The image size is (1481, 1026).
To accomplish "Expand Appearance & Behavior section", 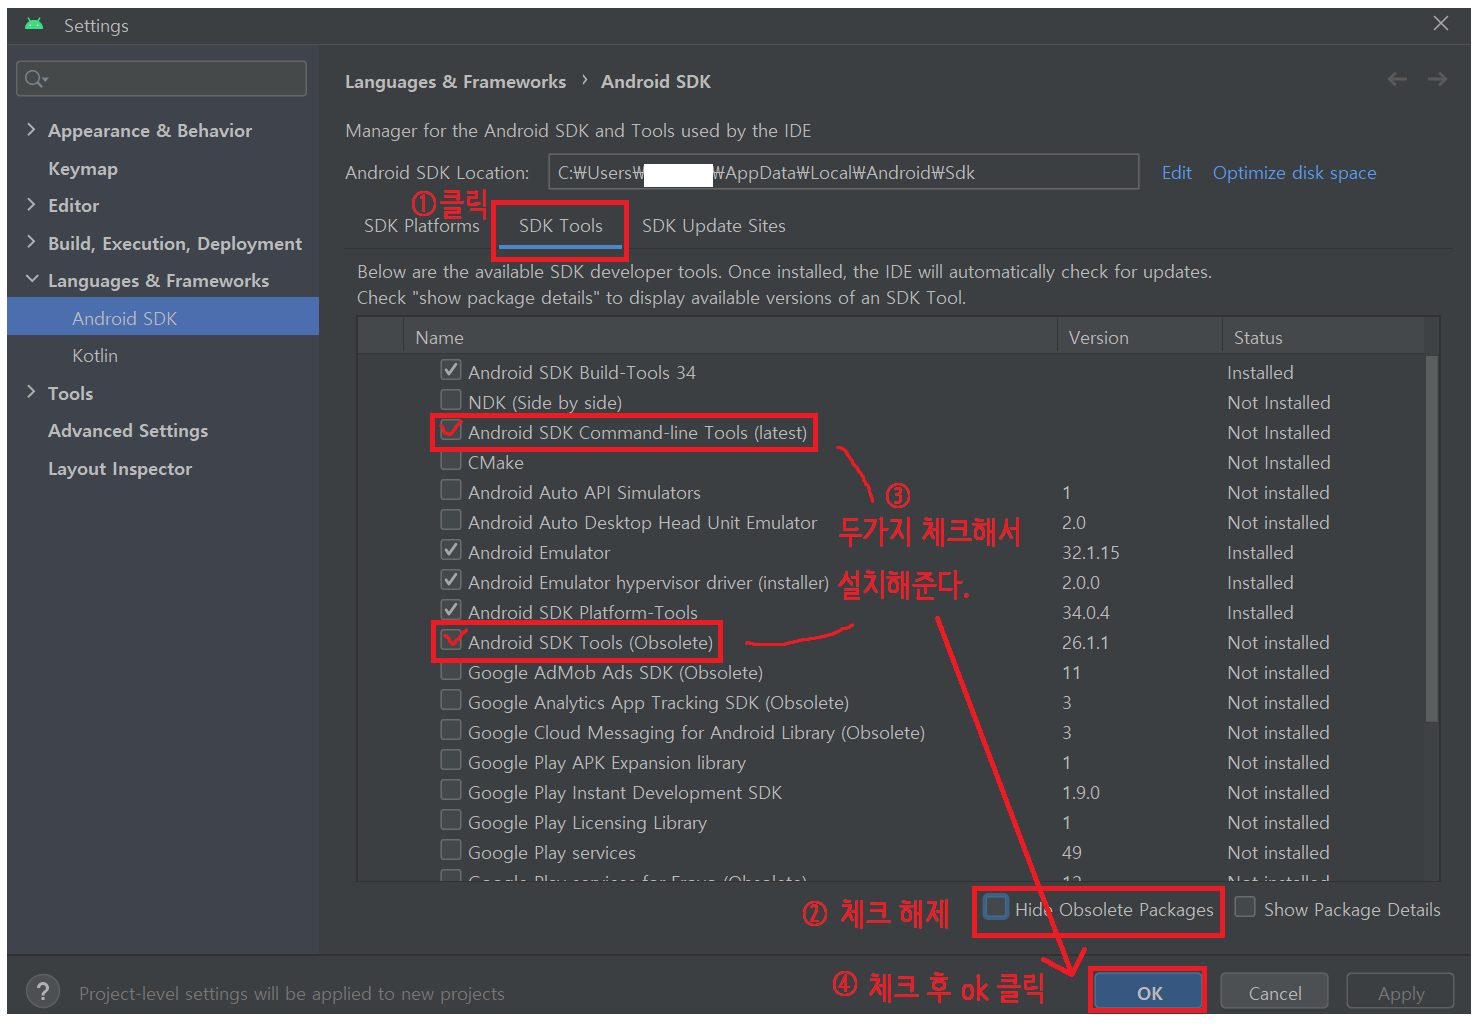I will (x=31, y=130).
